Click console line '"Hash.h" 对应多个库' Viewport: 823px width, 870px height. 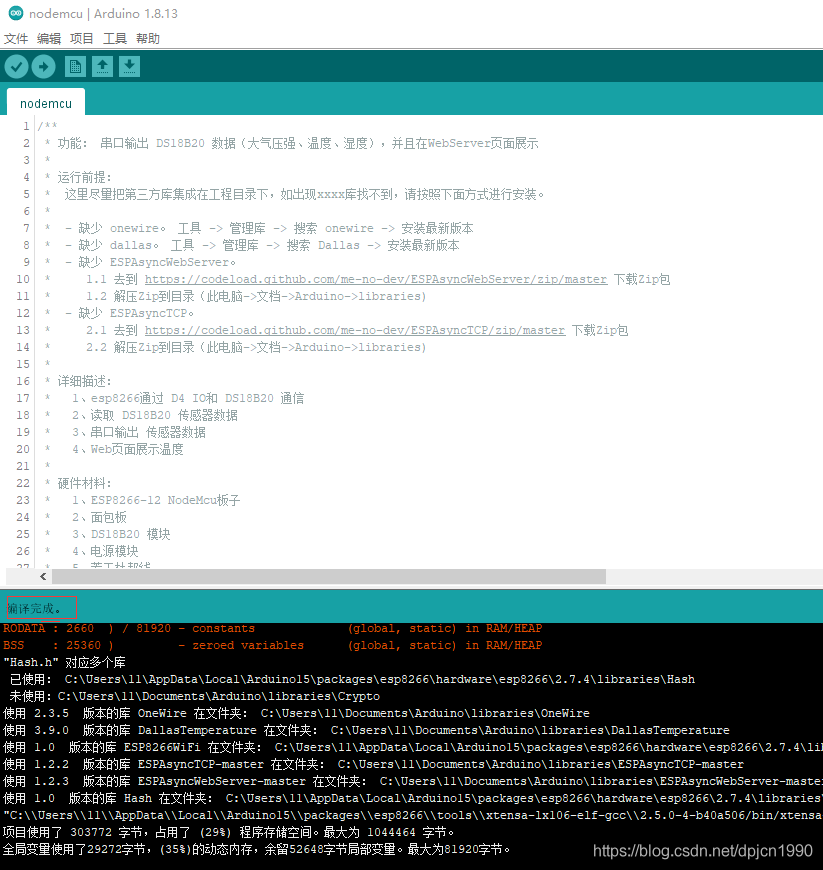[x=64, y=662]
